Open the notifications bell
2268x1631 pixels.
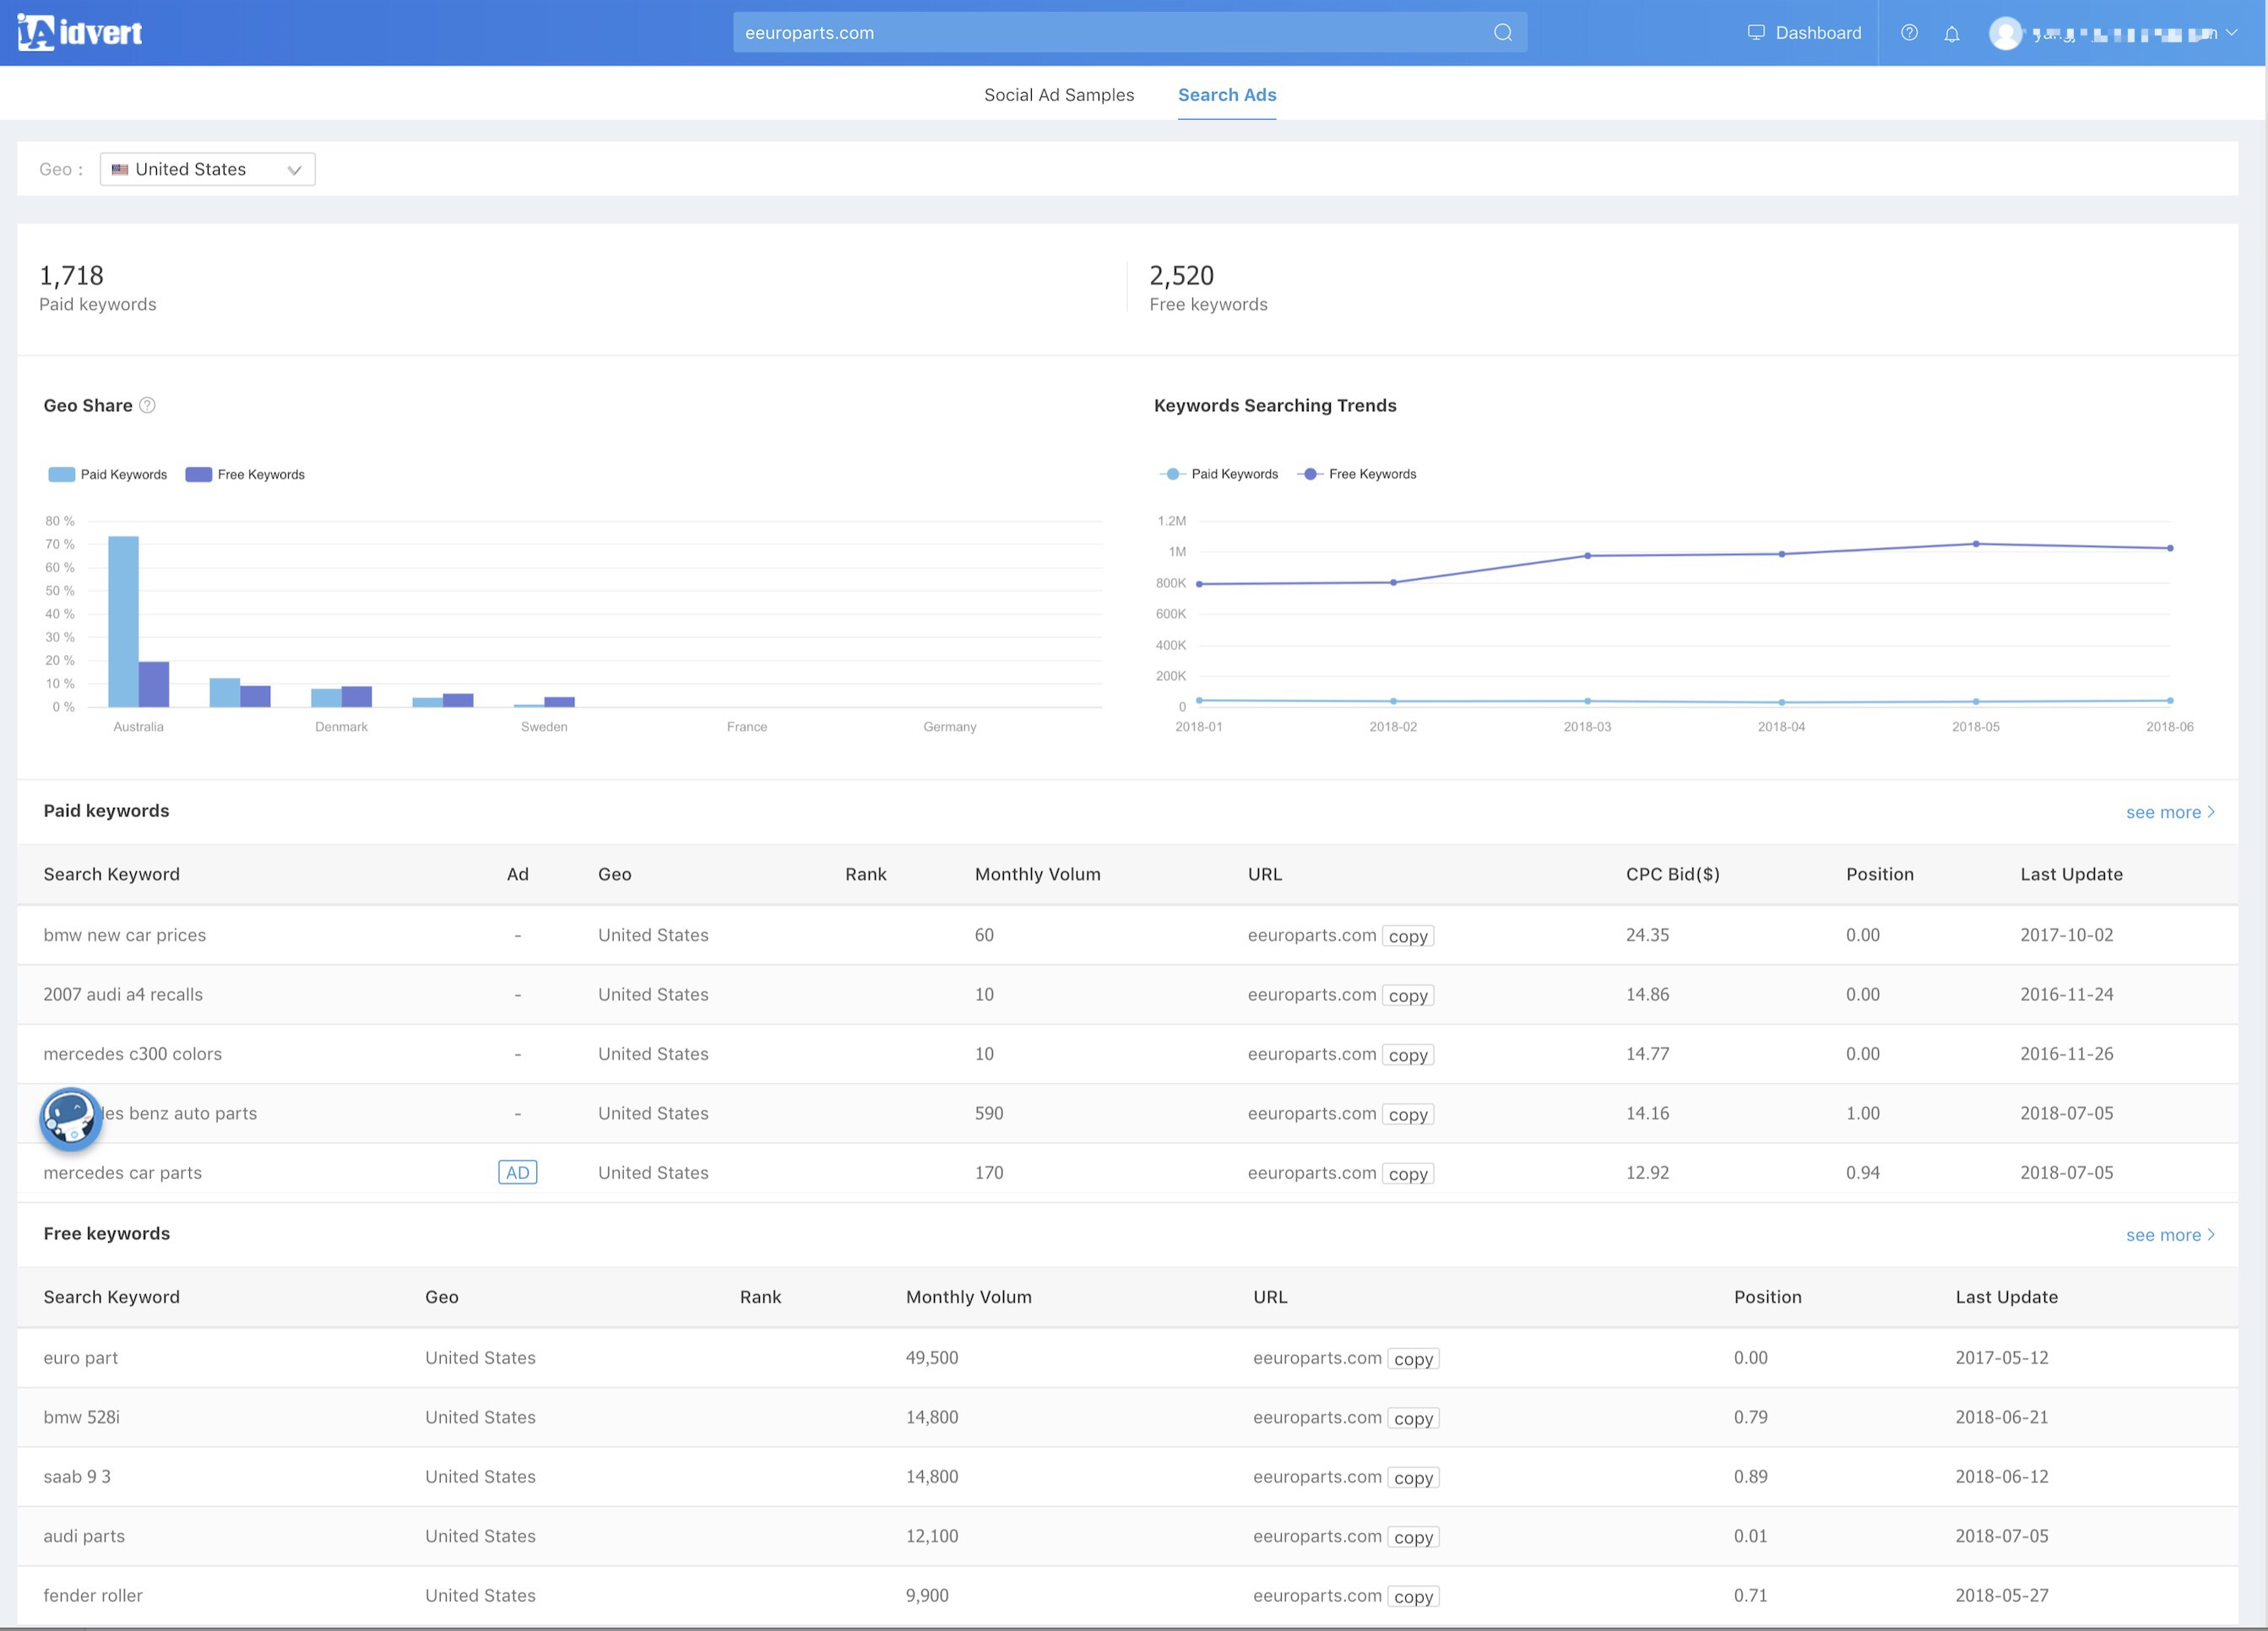point(1951,34)
